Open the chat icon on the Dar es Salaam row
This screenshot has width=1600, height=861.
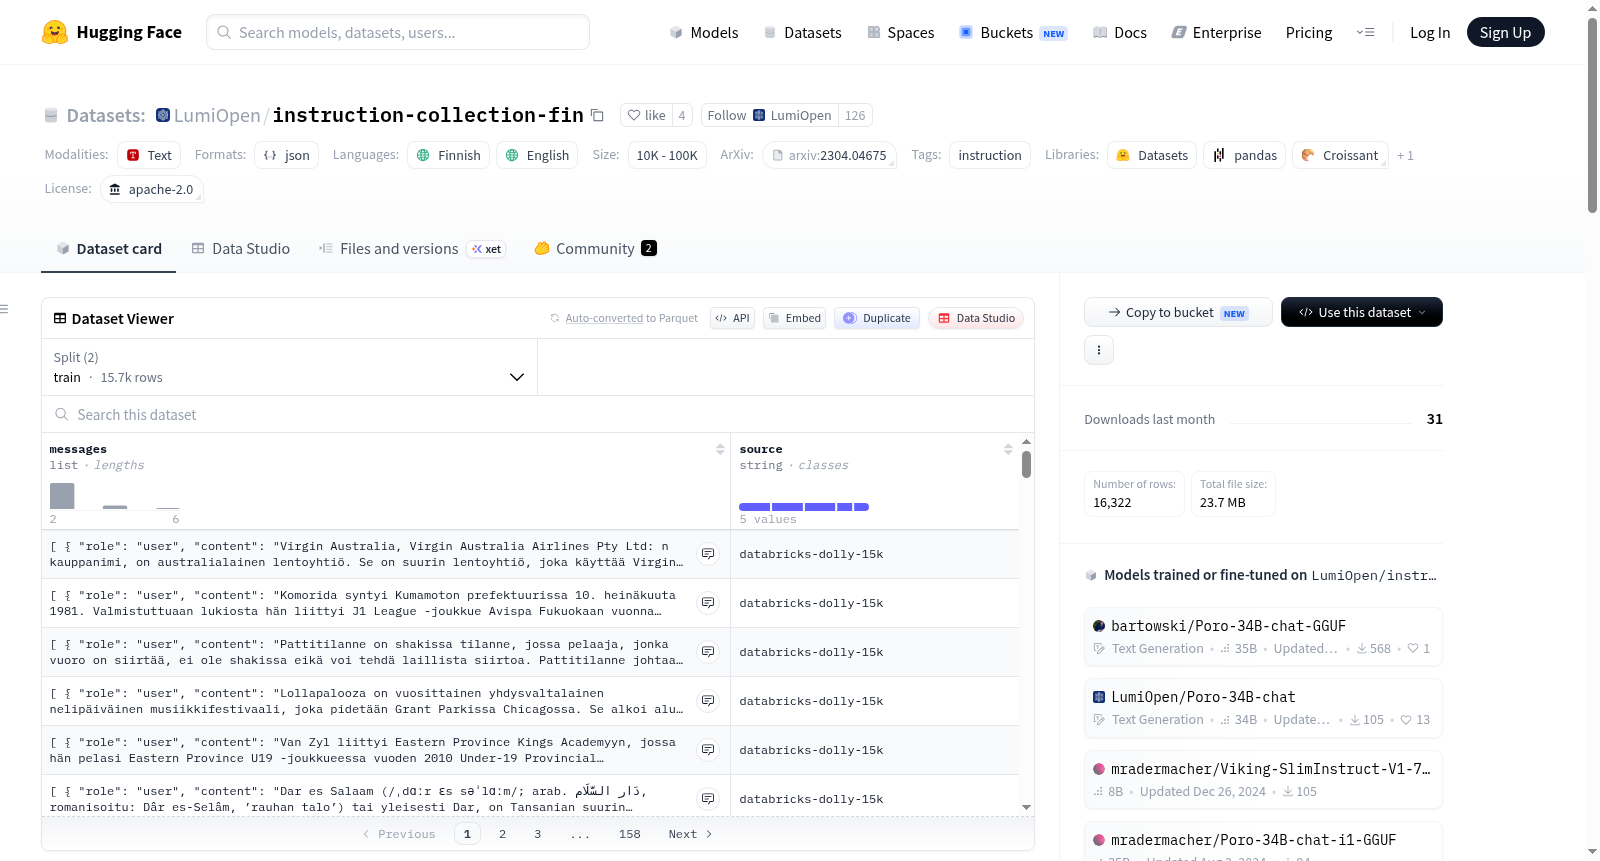[x=708, y=799]
